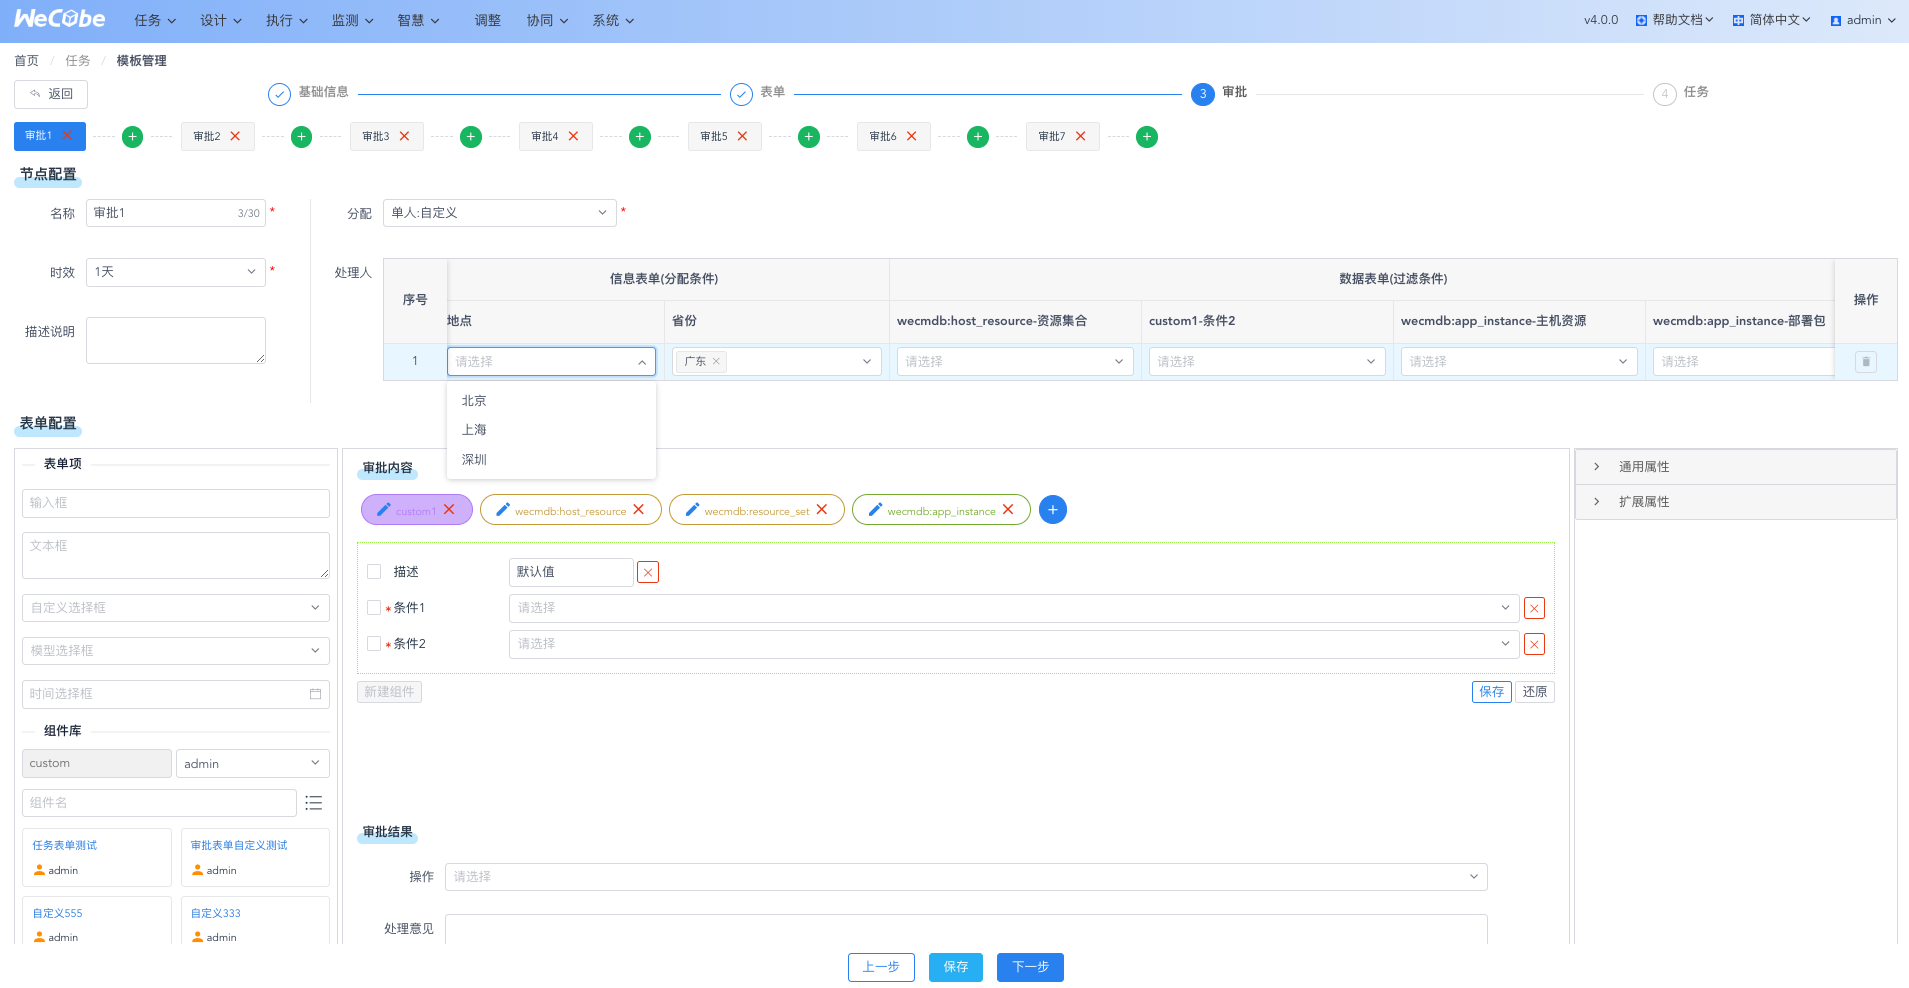Viewport: 1909px width, 988px height.
Task: Delete the 审批1 node with its X
Action: pyautogui.click(x=67, y=135)
